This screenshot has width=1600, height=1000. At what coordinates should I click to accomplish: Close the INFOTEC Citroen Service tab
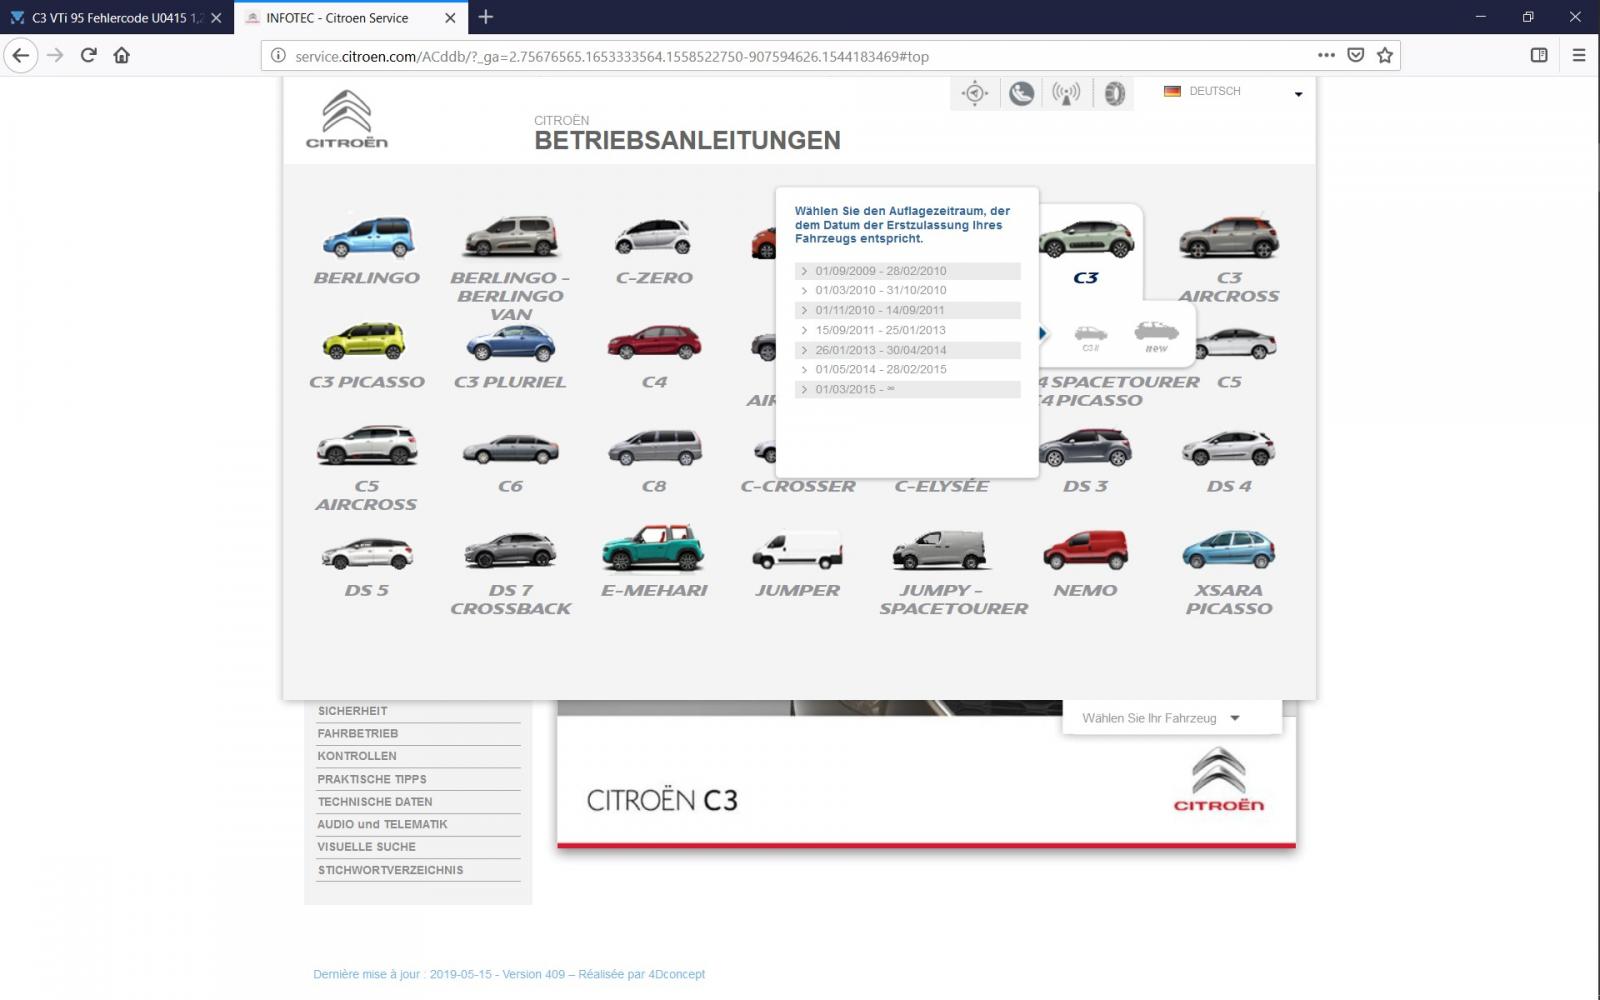(450, 18)
